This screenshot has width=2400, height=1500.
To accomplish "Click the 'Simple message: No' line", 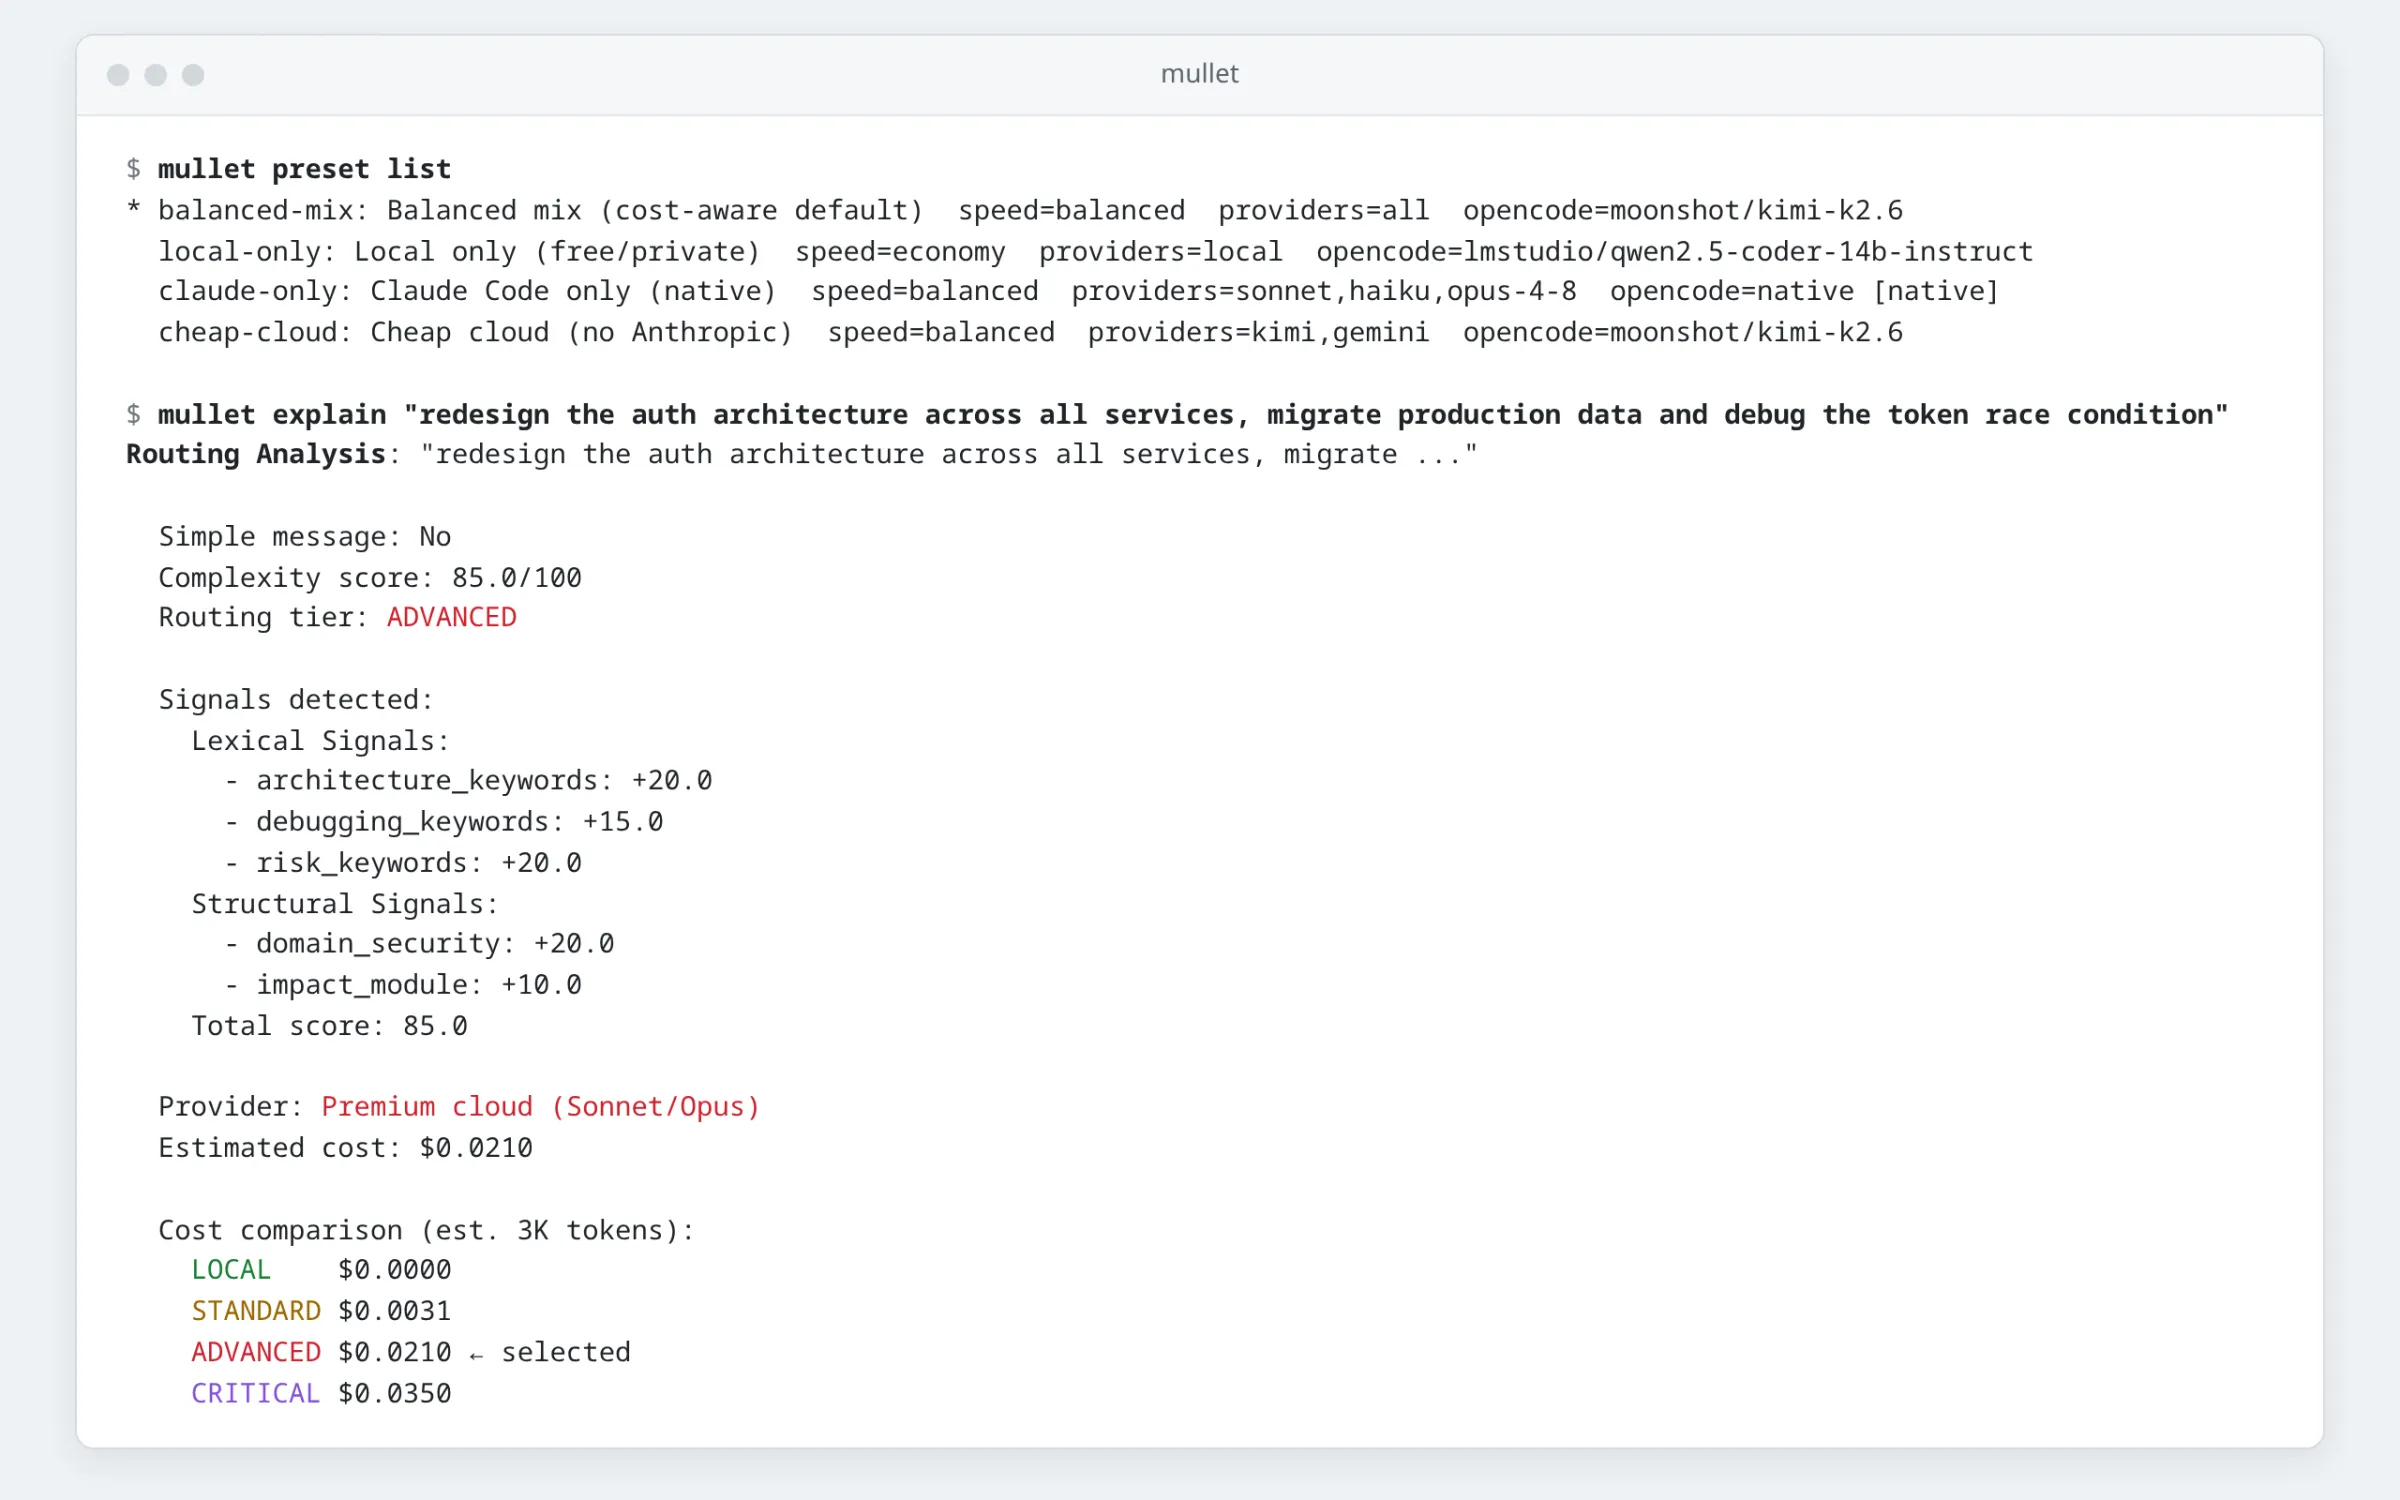I will coord(305,536).
